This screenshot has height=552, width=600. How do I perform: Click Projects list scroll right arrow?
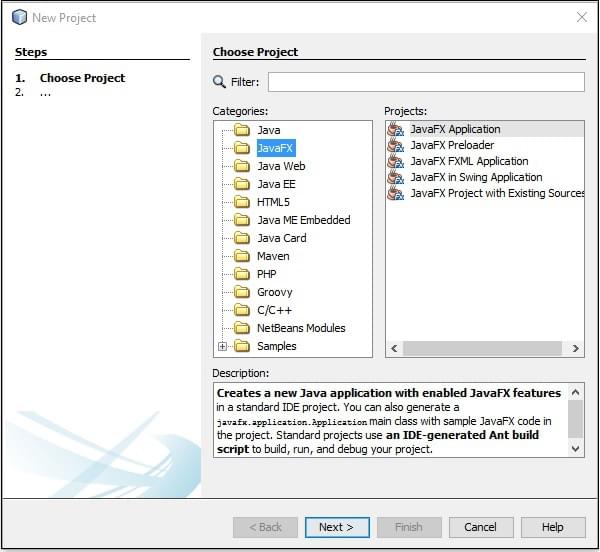click(575, 348)
